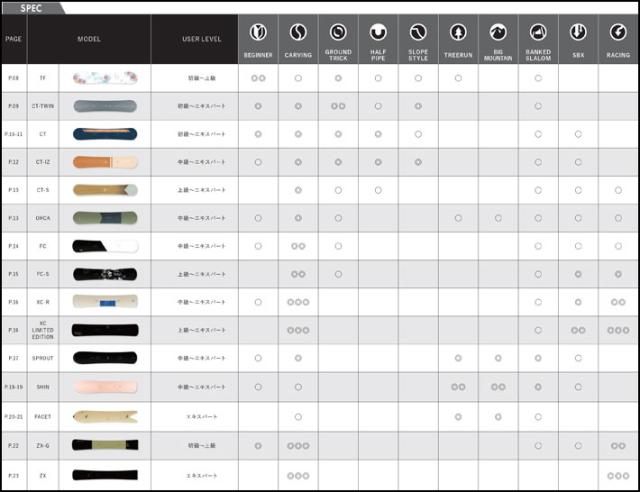The height and width of the screenshot is (492, 640).
Task: Click the ZX-G model name
Action: pyautogui.click(x=43, y=445)
